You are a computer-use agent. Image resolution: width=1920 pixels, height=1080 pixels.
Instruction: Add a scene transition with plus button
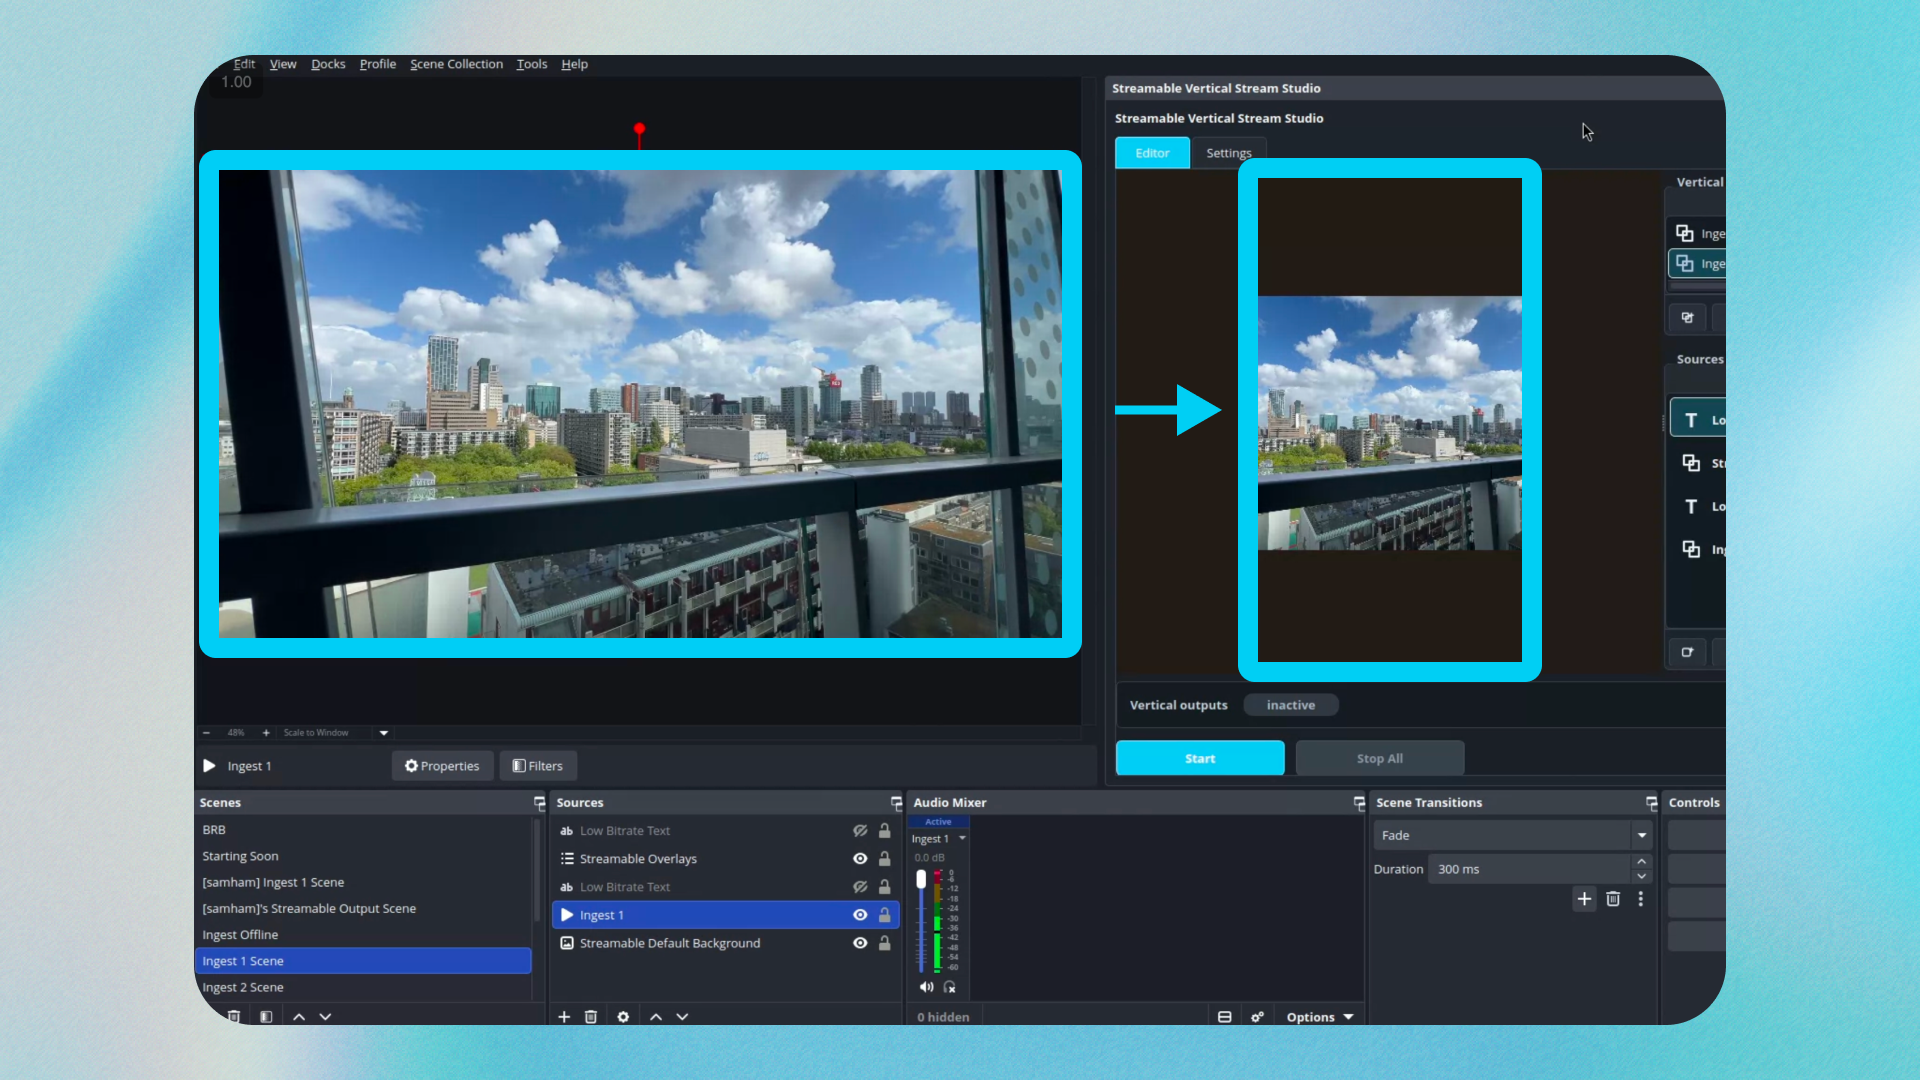pyautogui.click(x=1584, y=899)
